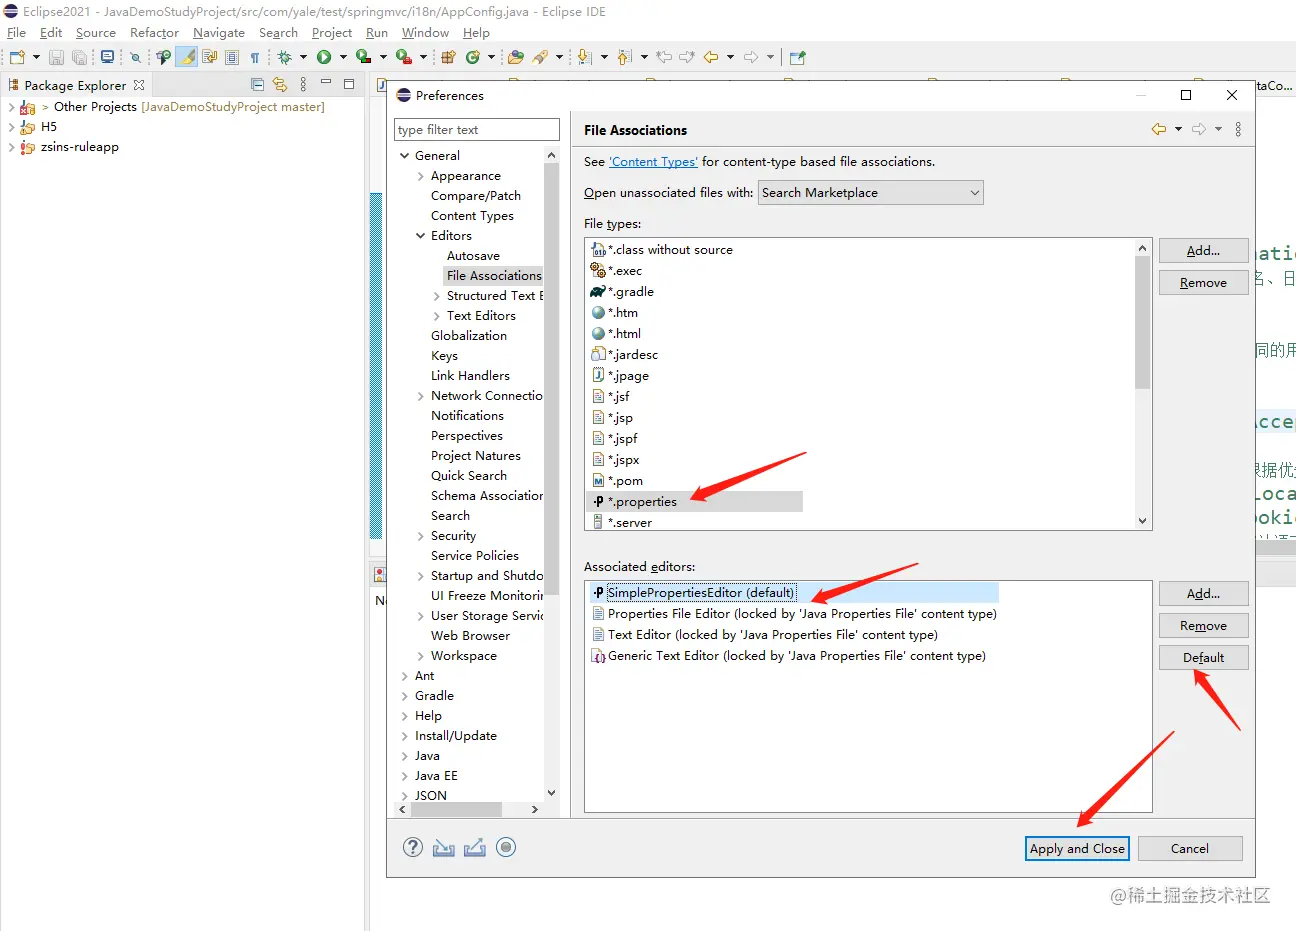The width and height of the screenshot is (1296, 931).
Task: Expand the Security tree node
Action: (x=421, y=536)
